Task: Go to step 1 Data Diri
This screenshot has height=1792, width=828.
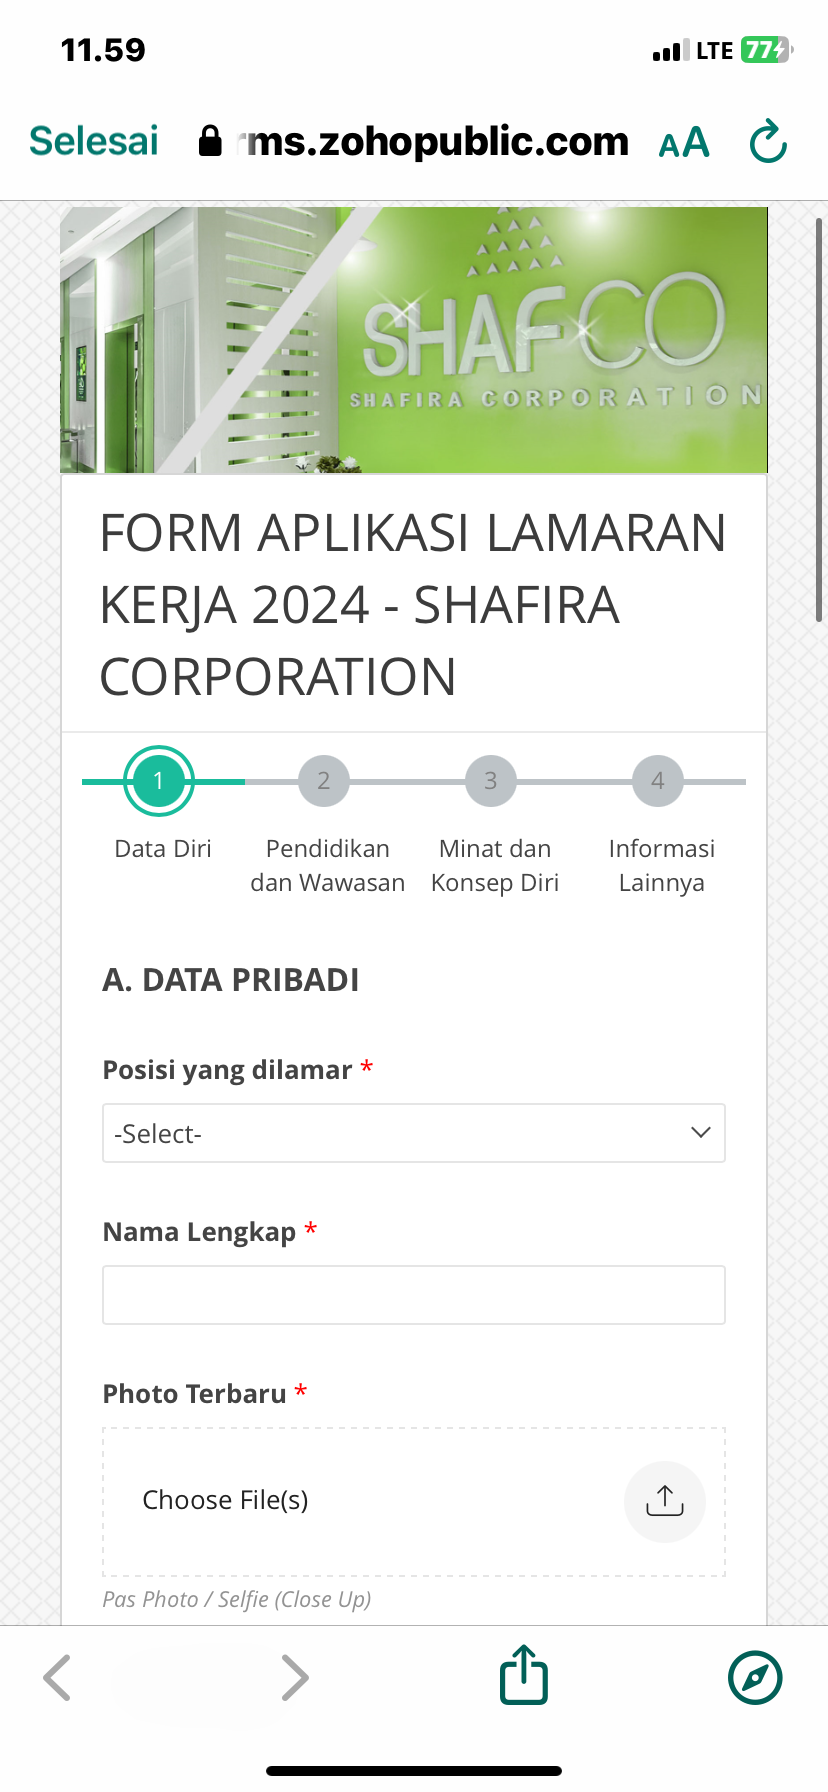Action: coord(158,781)
